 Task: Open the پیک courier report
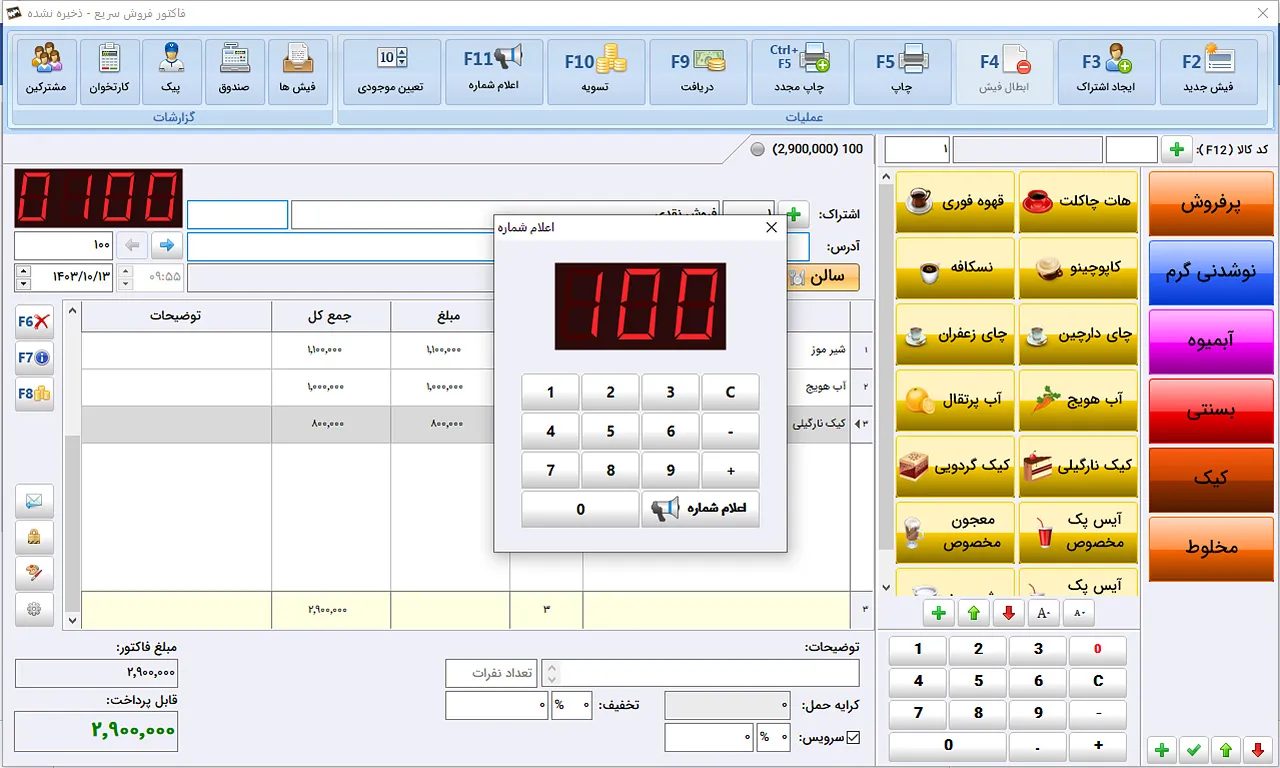tap(172, 72)
